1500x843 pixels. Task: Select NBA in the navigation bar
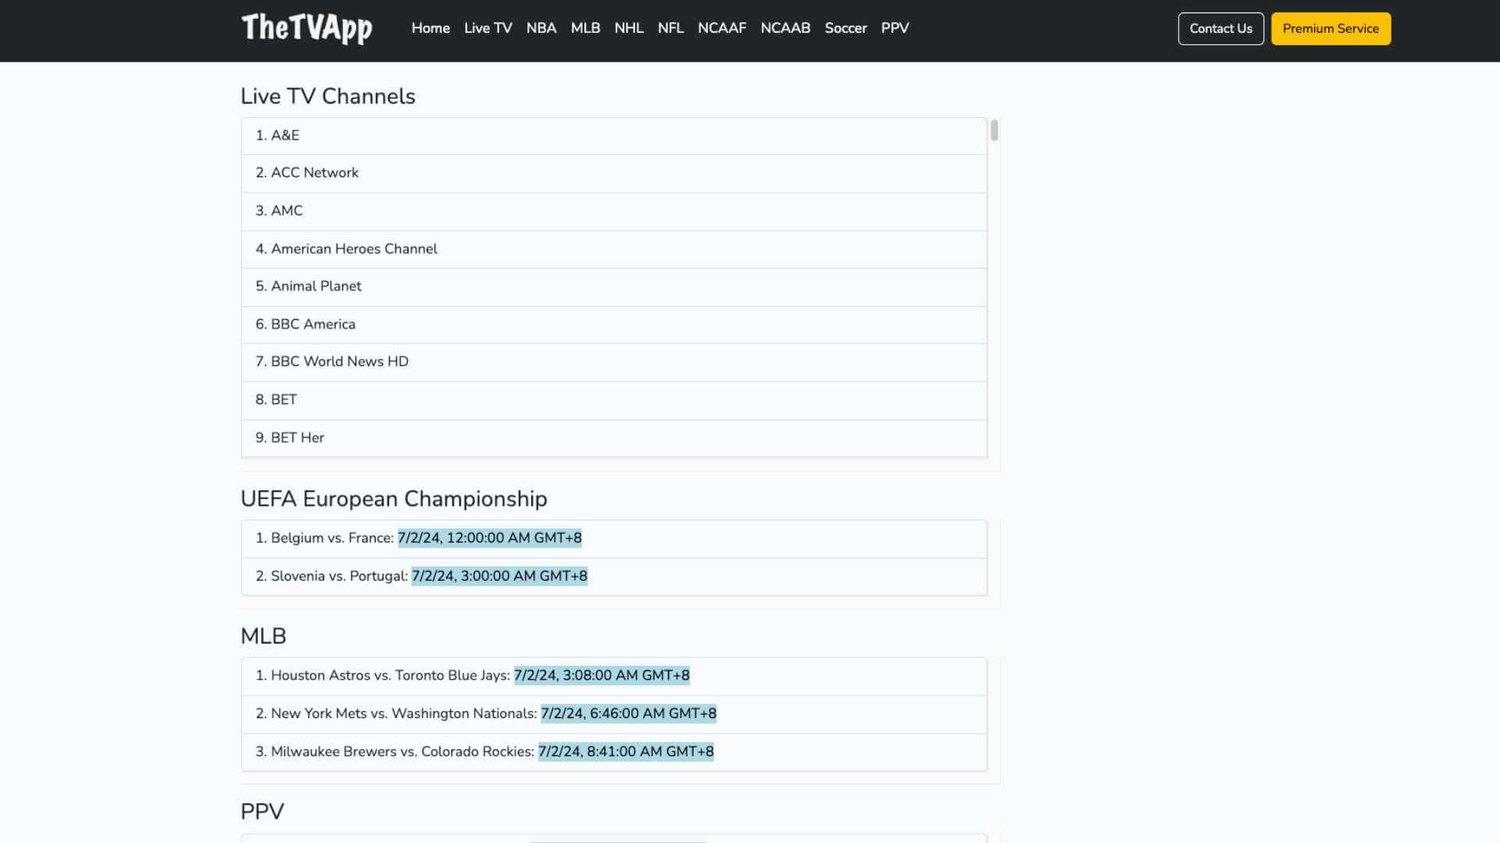click(541, 28)
